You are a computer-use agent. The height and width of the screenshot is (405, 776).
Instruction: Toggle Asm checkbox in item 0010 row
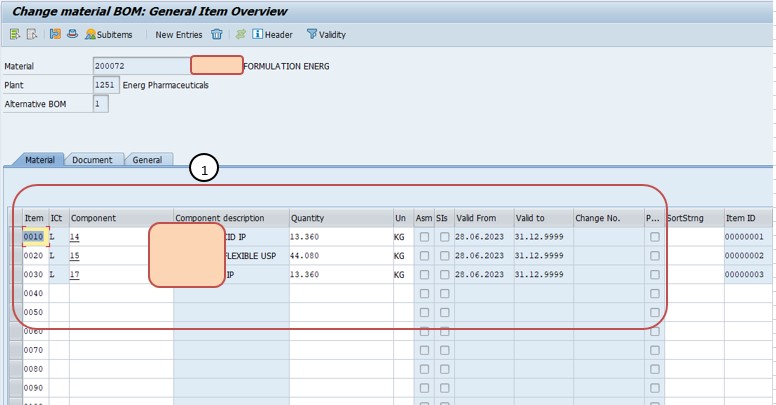424,237
